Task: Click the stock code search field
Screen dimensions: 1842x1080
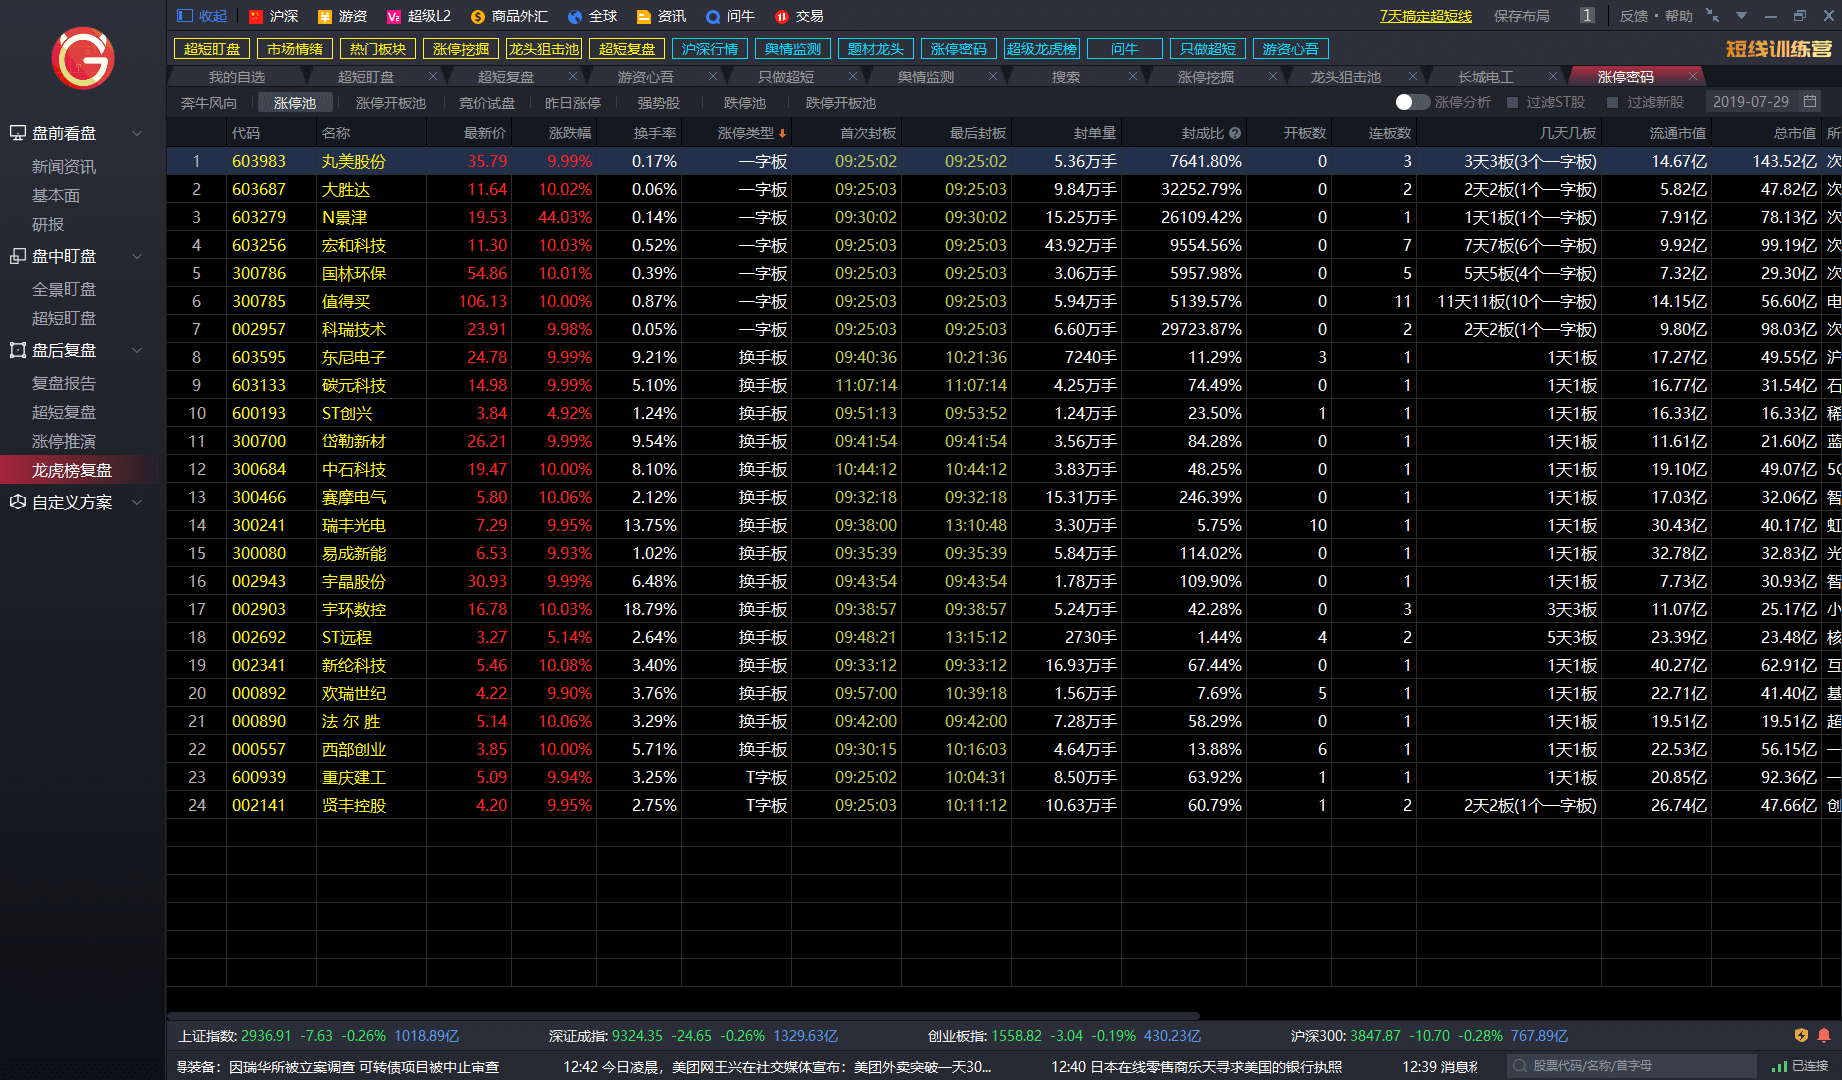Action: [1632, 1066]
